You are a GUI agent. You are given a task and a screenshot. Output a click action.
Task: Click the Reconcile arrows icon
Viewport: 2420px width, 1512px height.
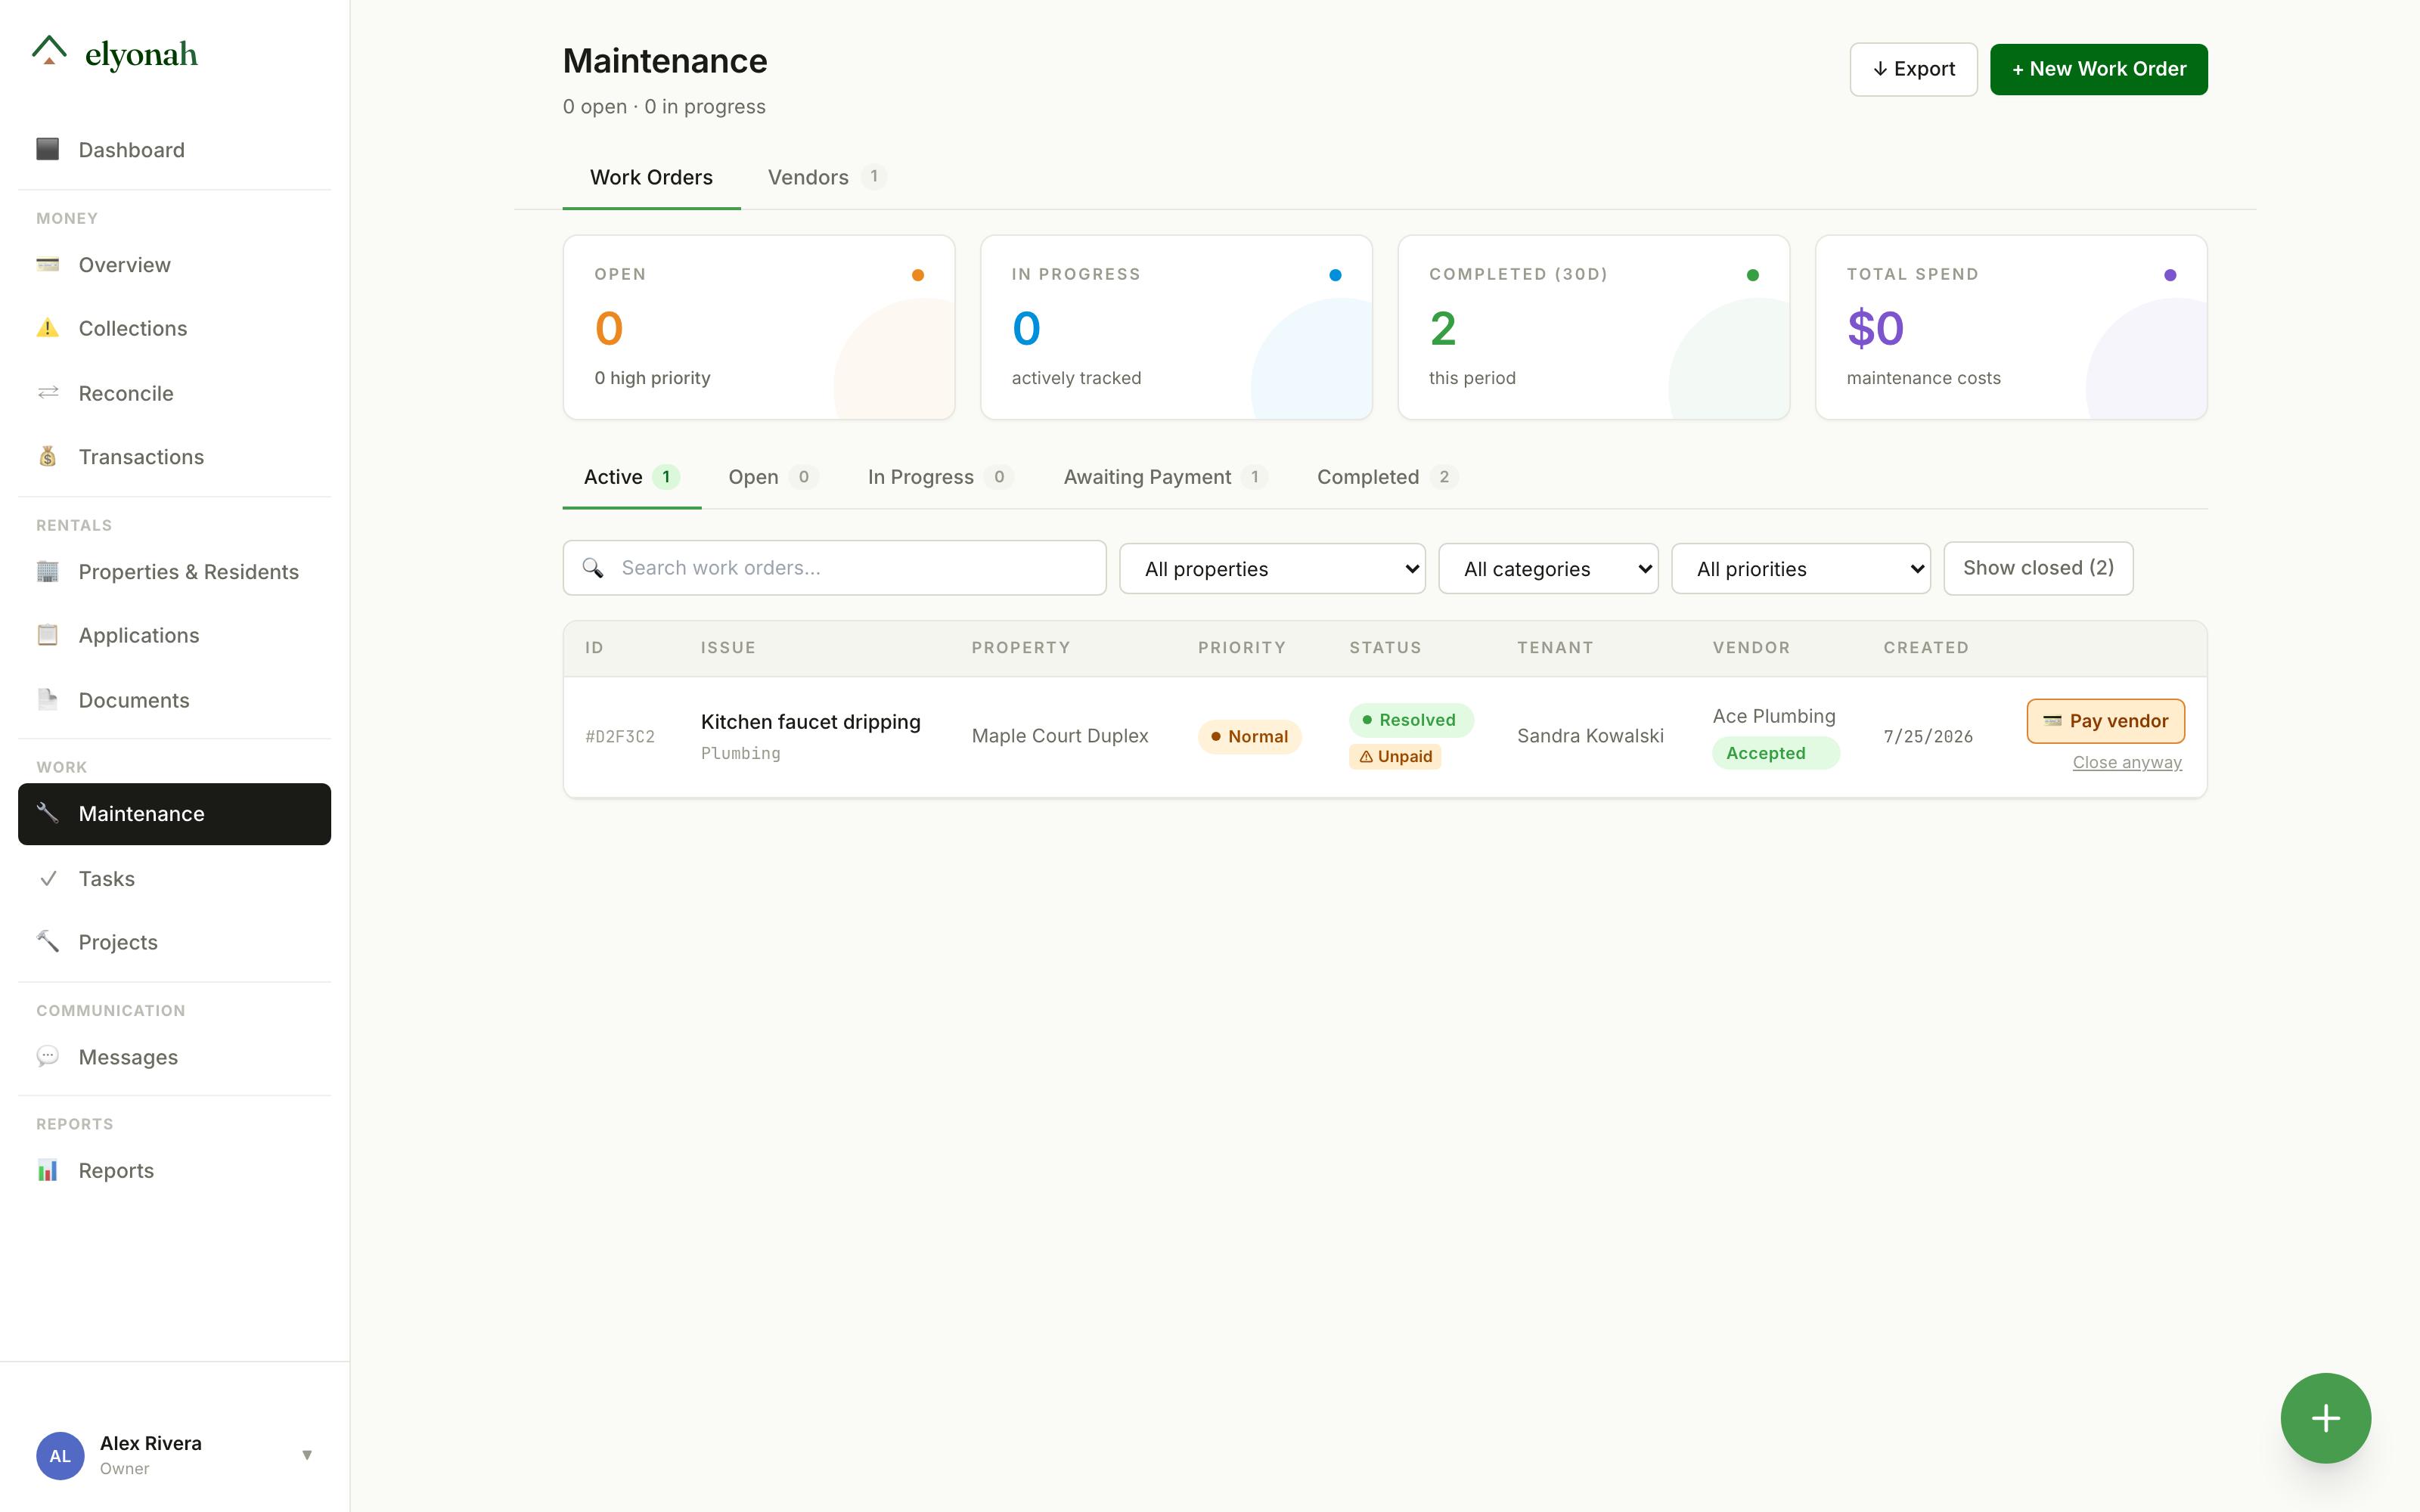pos(48,393)
